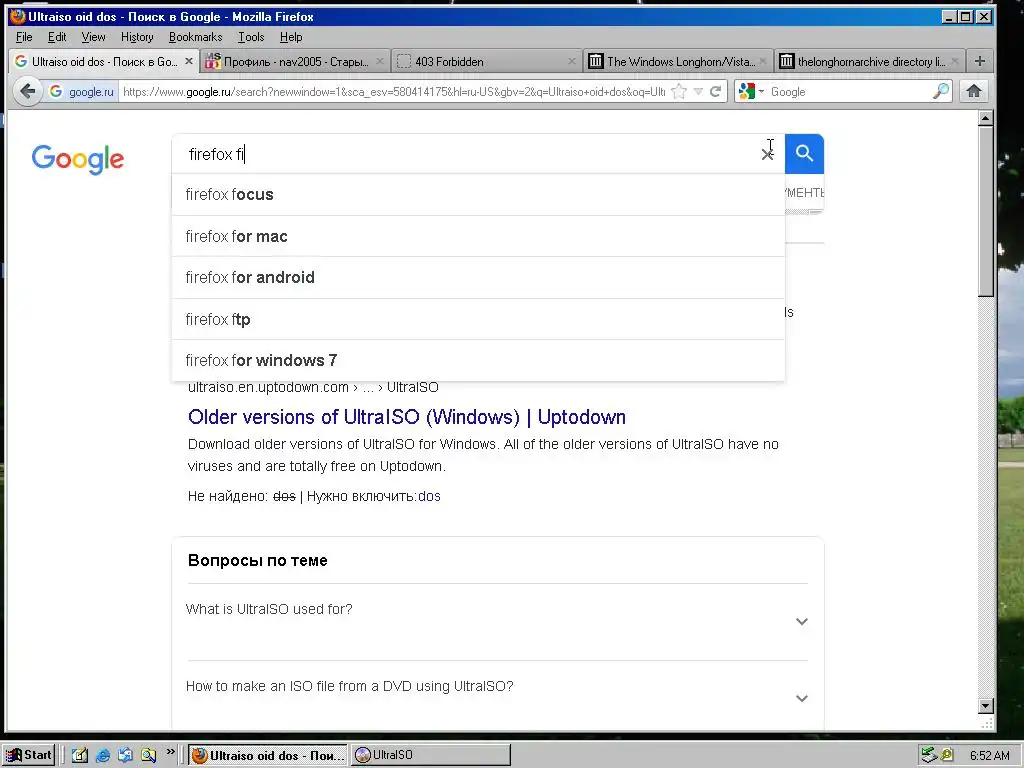Click the search folder quick launch icon
Viewport: 1024px width, 768px height.
[148, 755]
